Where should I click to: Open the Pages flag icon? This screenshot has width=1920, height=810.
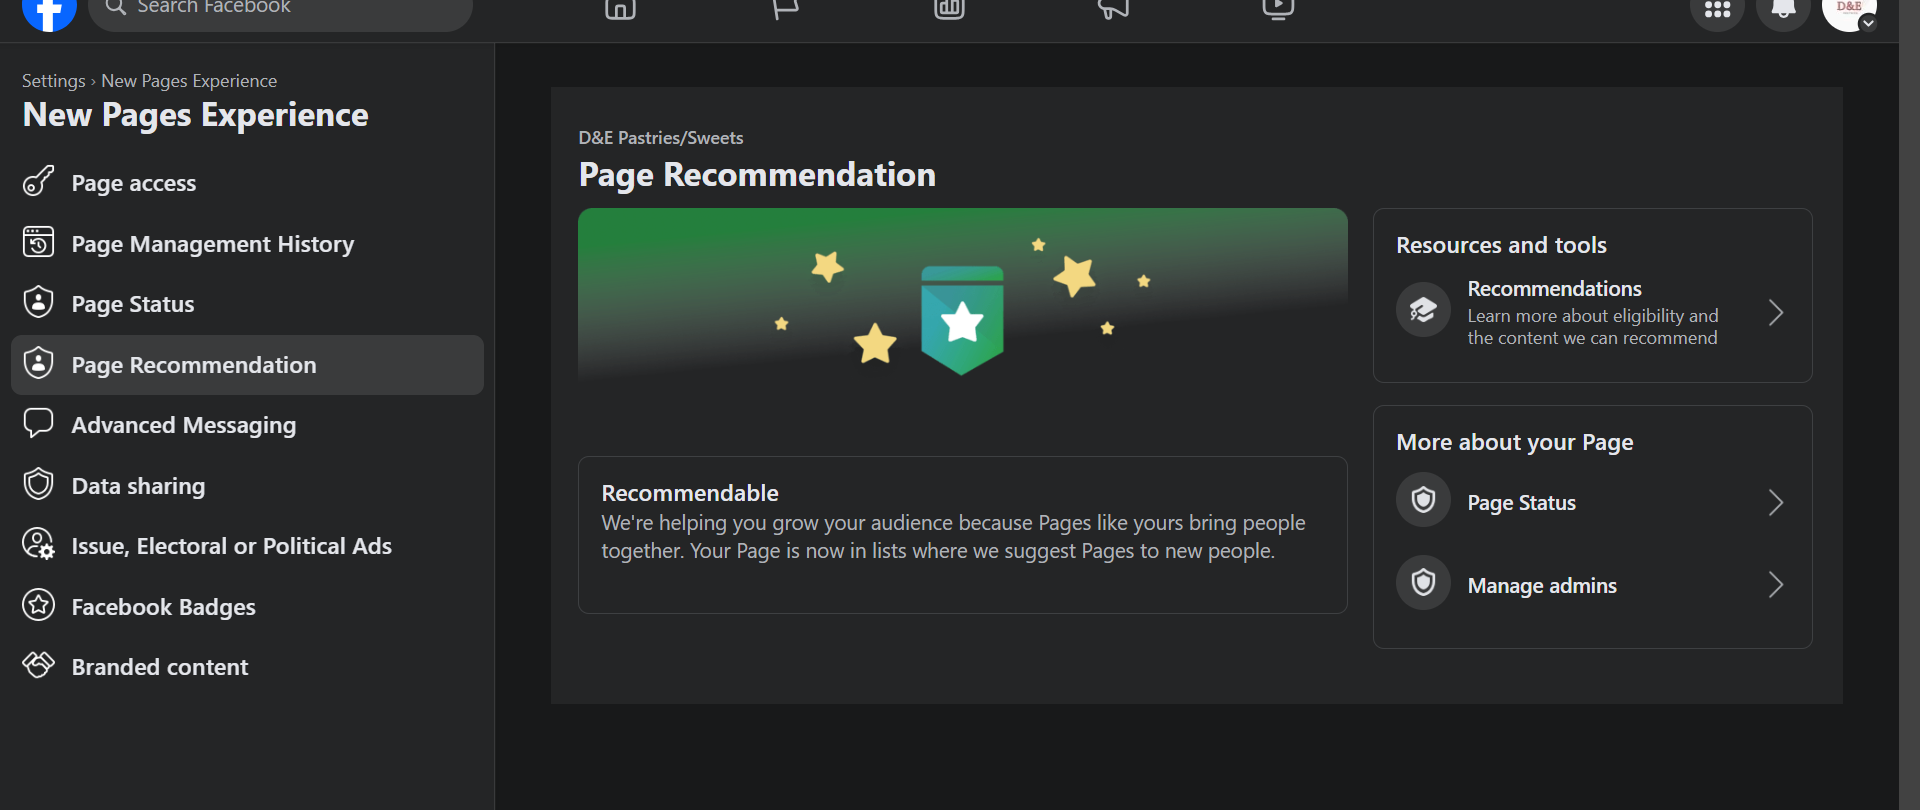(785, 10)
